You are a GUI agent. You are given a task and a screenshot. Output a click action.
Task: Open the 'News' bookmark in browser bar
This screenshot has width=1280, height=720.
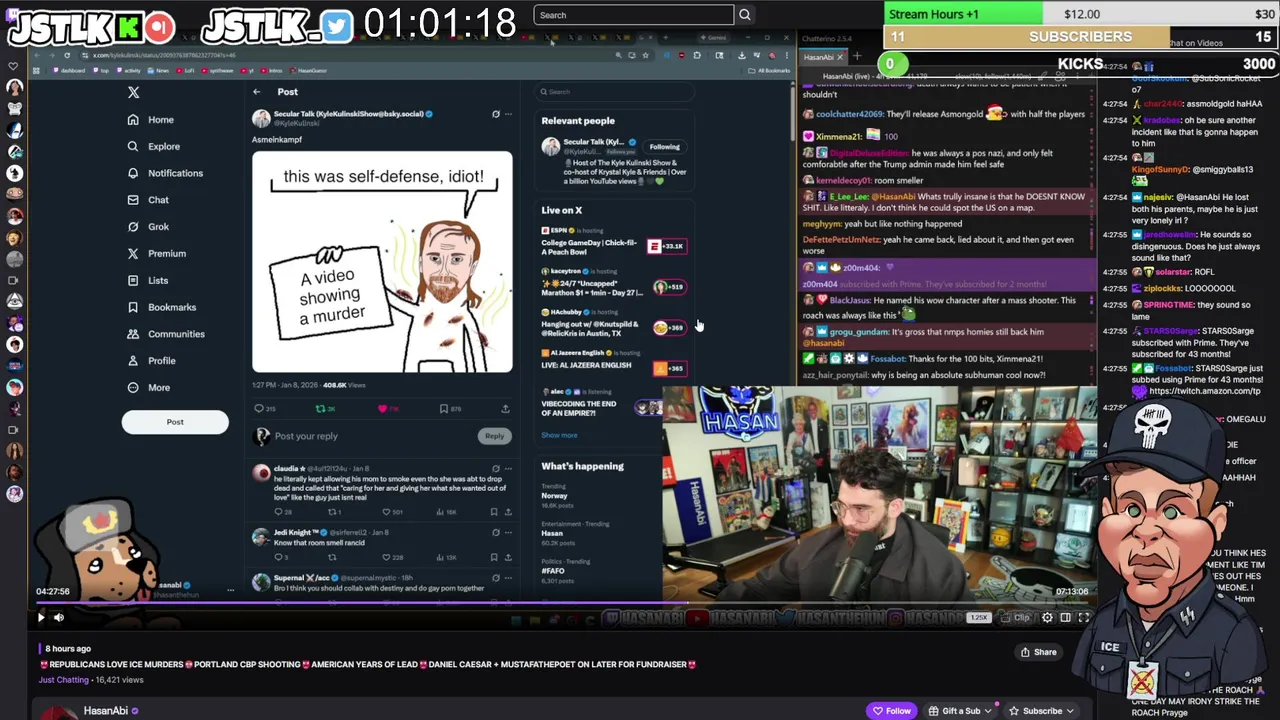click(158, 71)
